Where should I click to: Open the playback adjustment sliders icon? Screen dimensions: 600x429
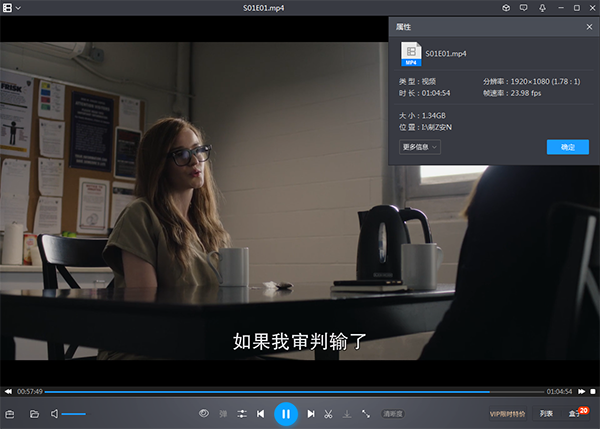[242, 414]
